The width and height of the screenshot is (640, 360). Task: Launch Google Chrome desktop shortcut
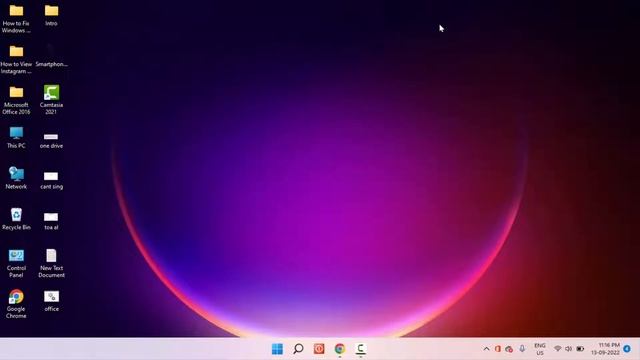pyautogui.click(x=16, y=304)
